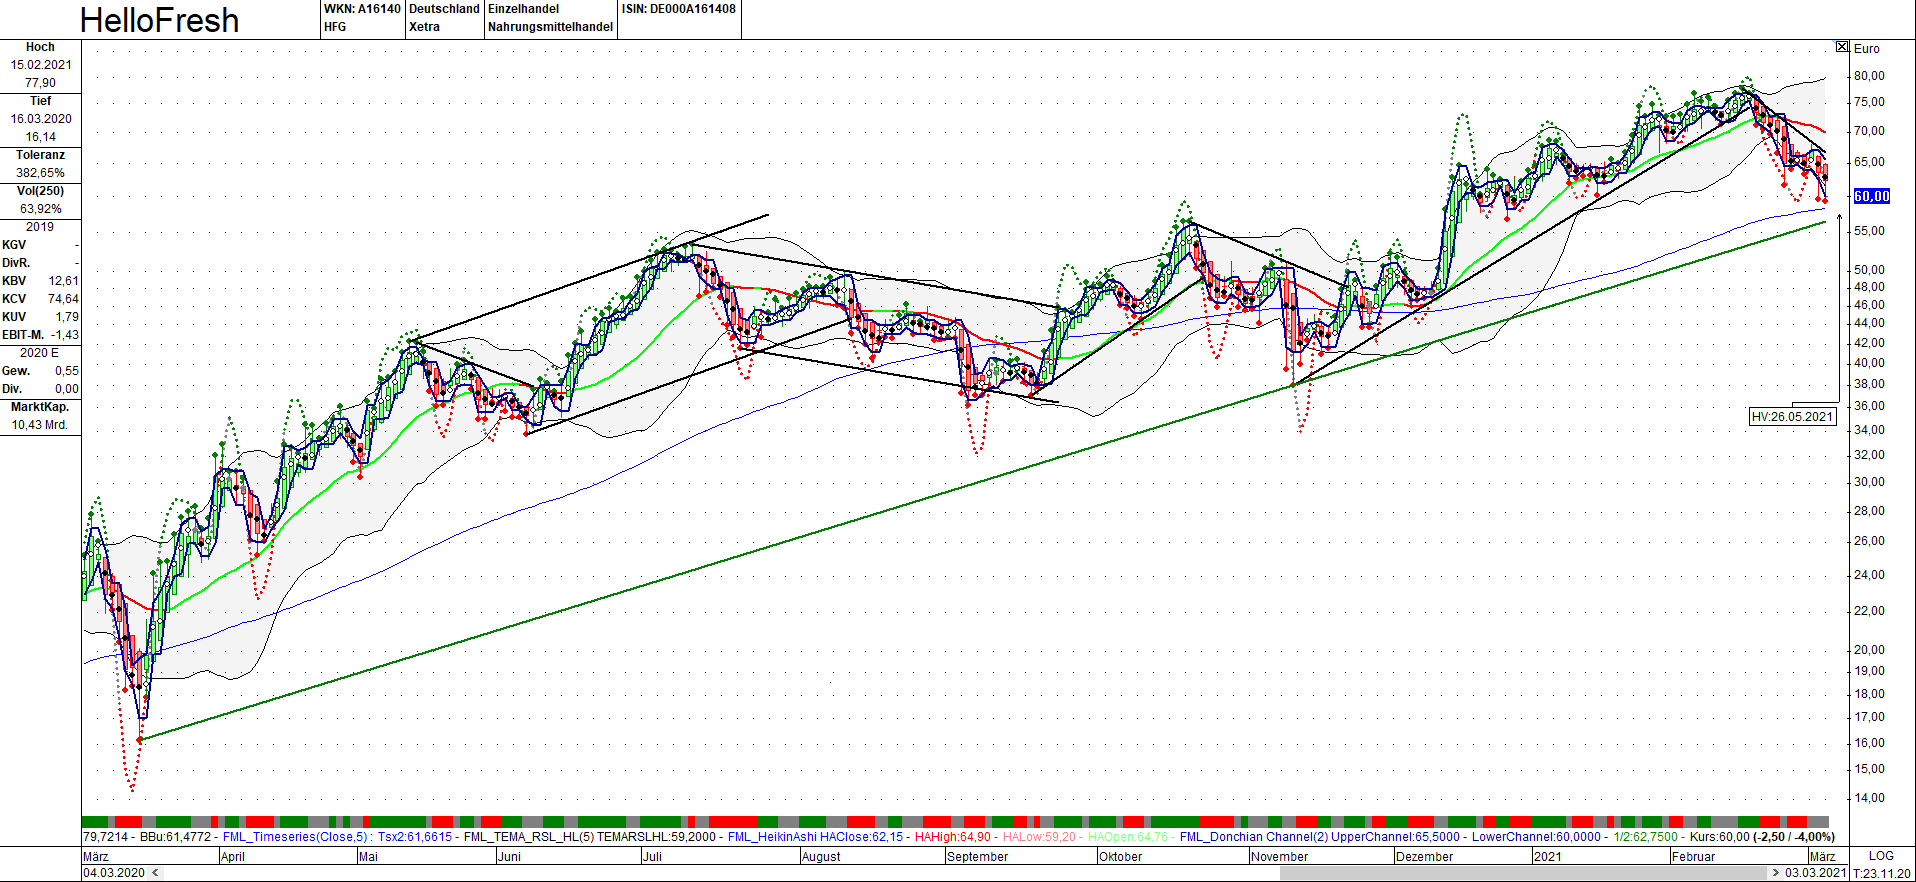Click the April label on the time axis

pyautogui.click(x=233, y=856)
